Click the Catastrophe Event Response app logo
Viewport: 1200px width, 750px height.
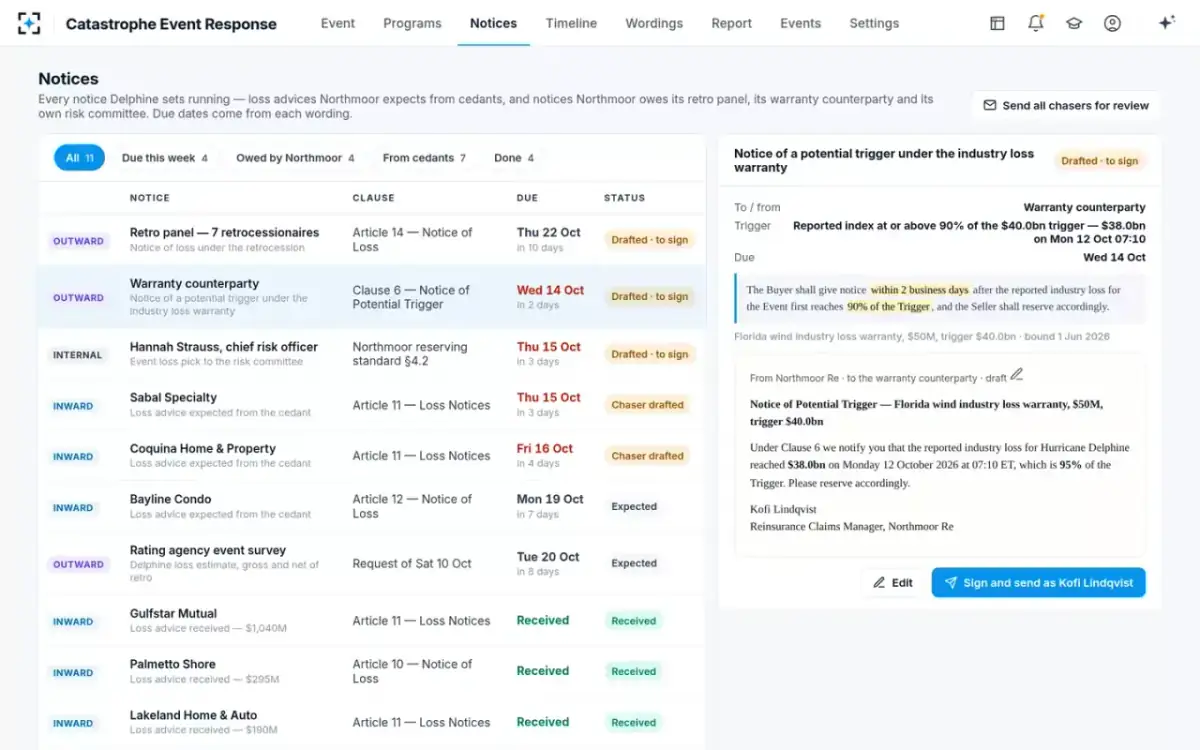29,23
